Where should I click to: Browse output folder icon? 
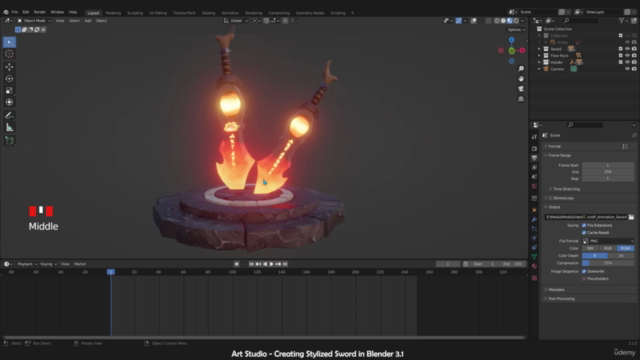click(x=631, y=217)
